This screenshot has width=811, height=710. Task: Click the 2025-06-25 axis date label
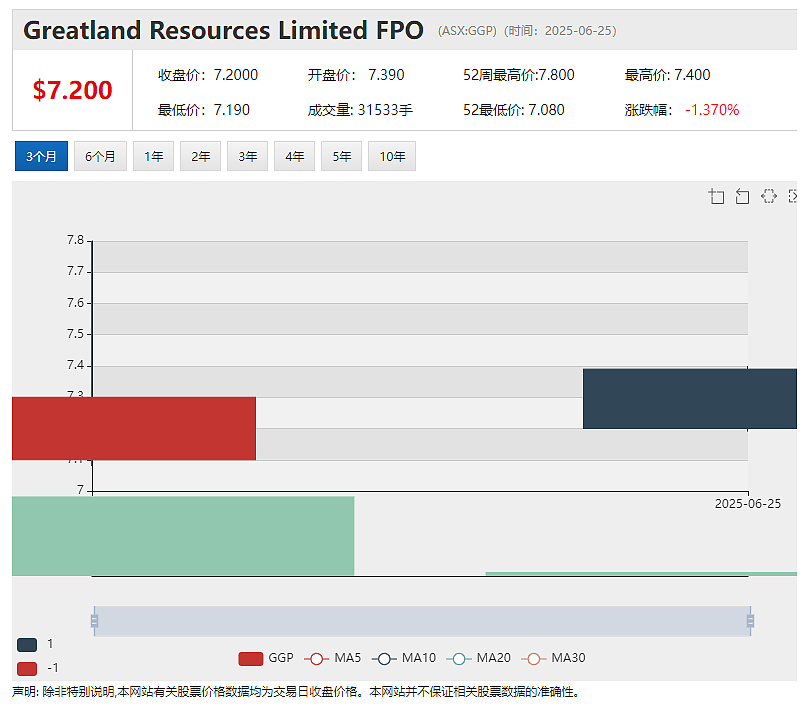(747, 504)
